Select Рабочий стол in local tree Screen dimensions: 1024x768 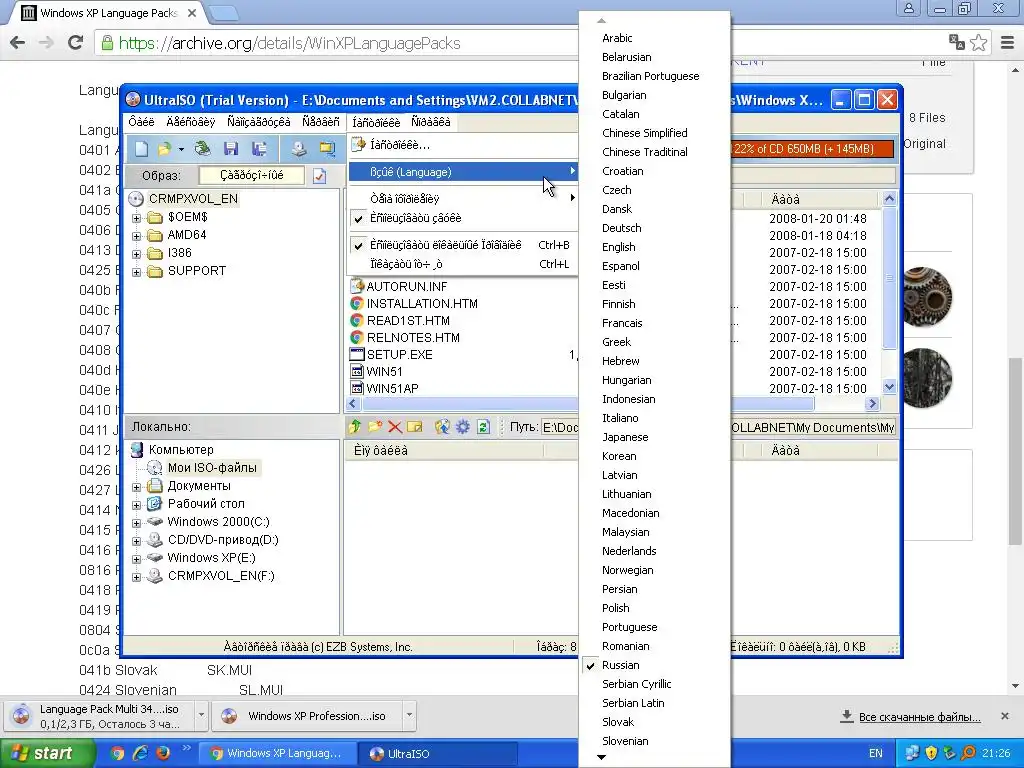click(x=206, y=504)
